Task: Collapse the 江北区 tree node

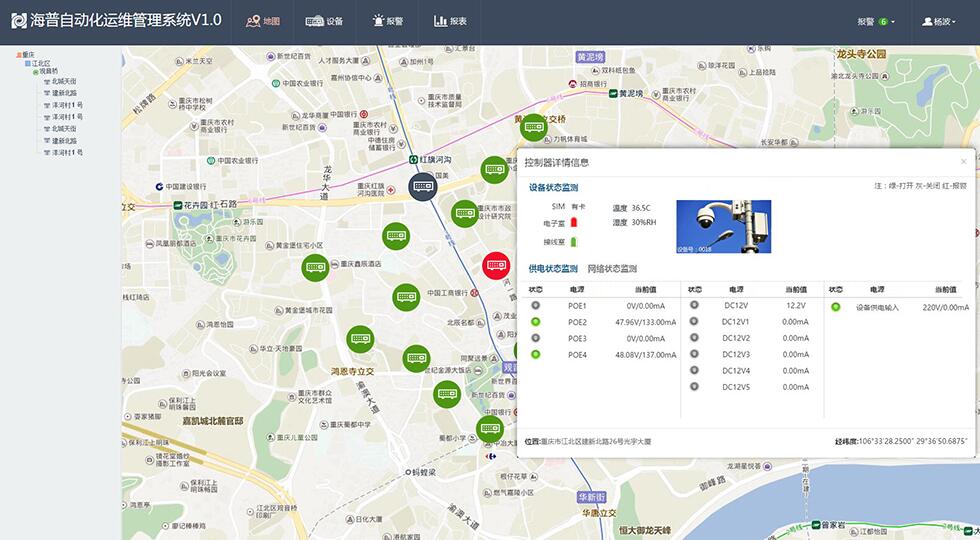Action: coord(29,63)
